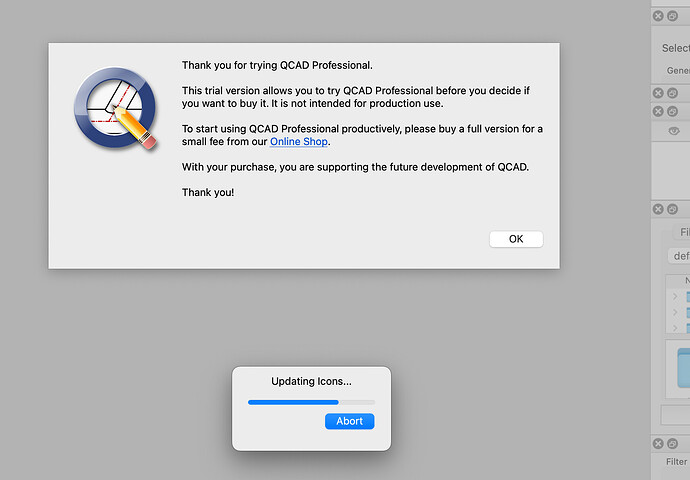The image size is (690, 480).
Task: Abort the Updating Icons process
Action: (349, 421)
